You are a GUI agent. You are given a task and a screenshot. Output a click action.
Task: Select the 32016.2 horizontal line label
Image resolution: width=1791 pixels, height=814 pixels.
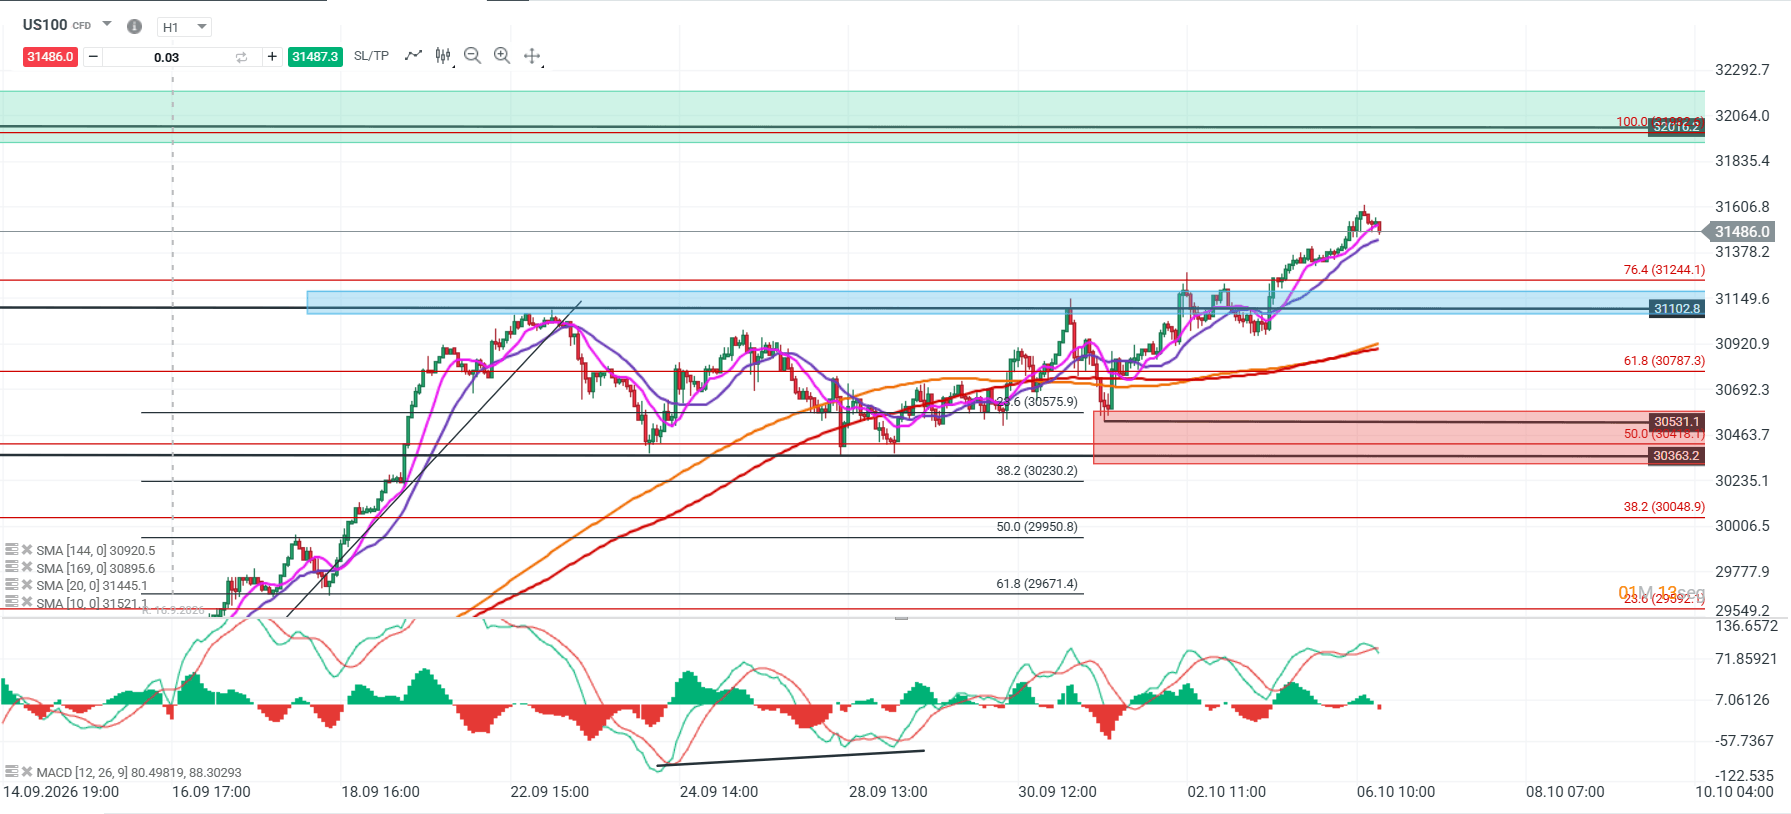[x=1677, y=127]
